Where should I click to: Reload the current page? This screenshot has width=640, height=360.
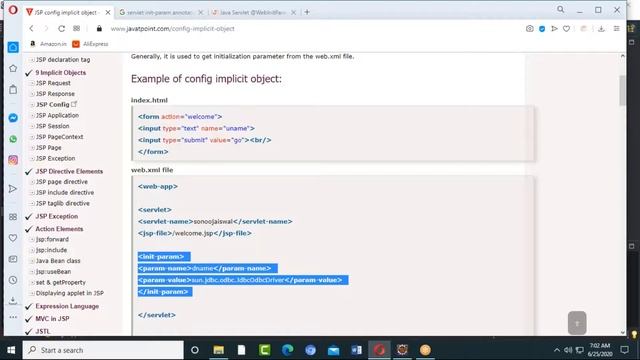[x=61, y=29]
